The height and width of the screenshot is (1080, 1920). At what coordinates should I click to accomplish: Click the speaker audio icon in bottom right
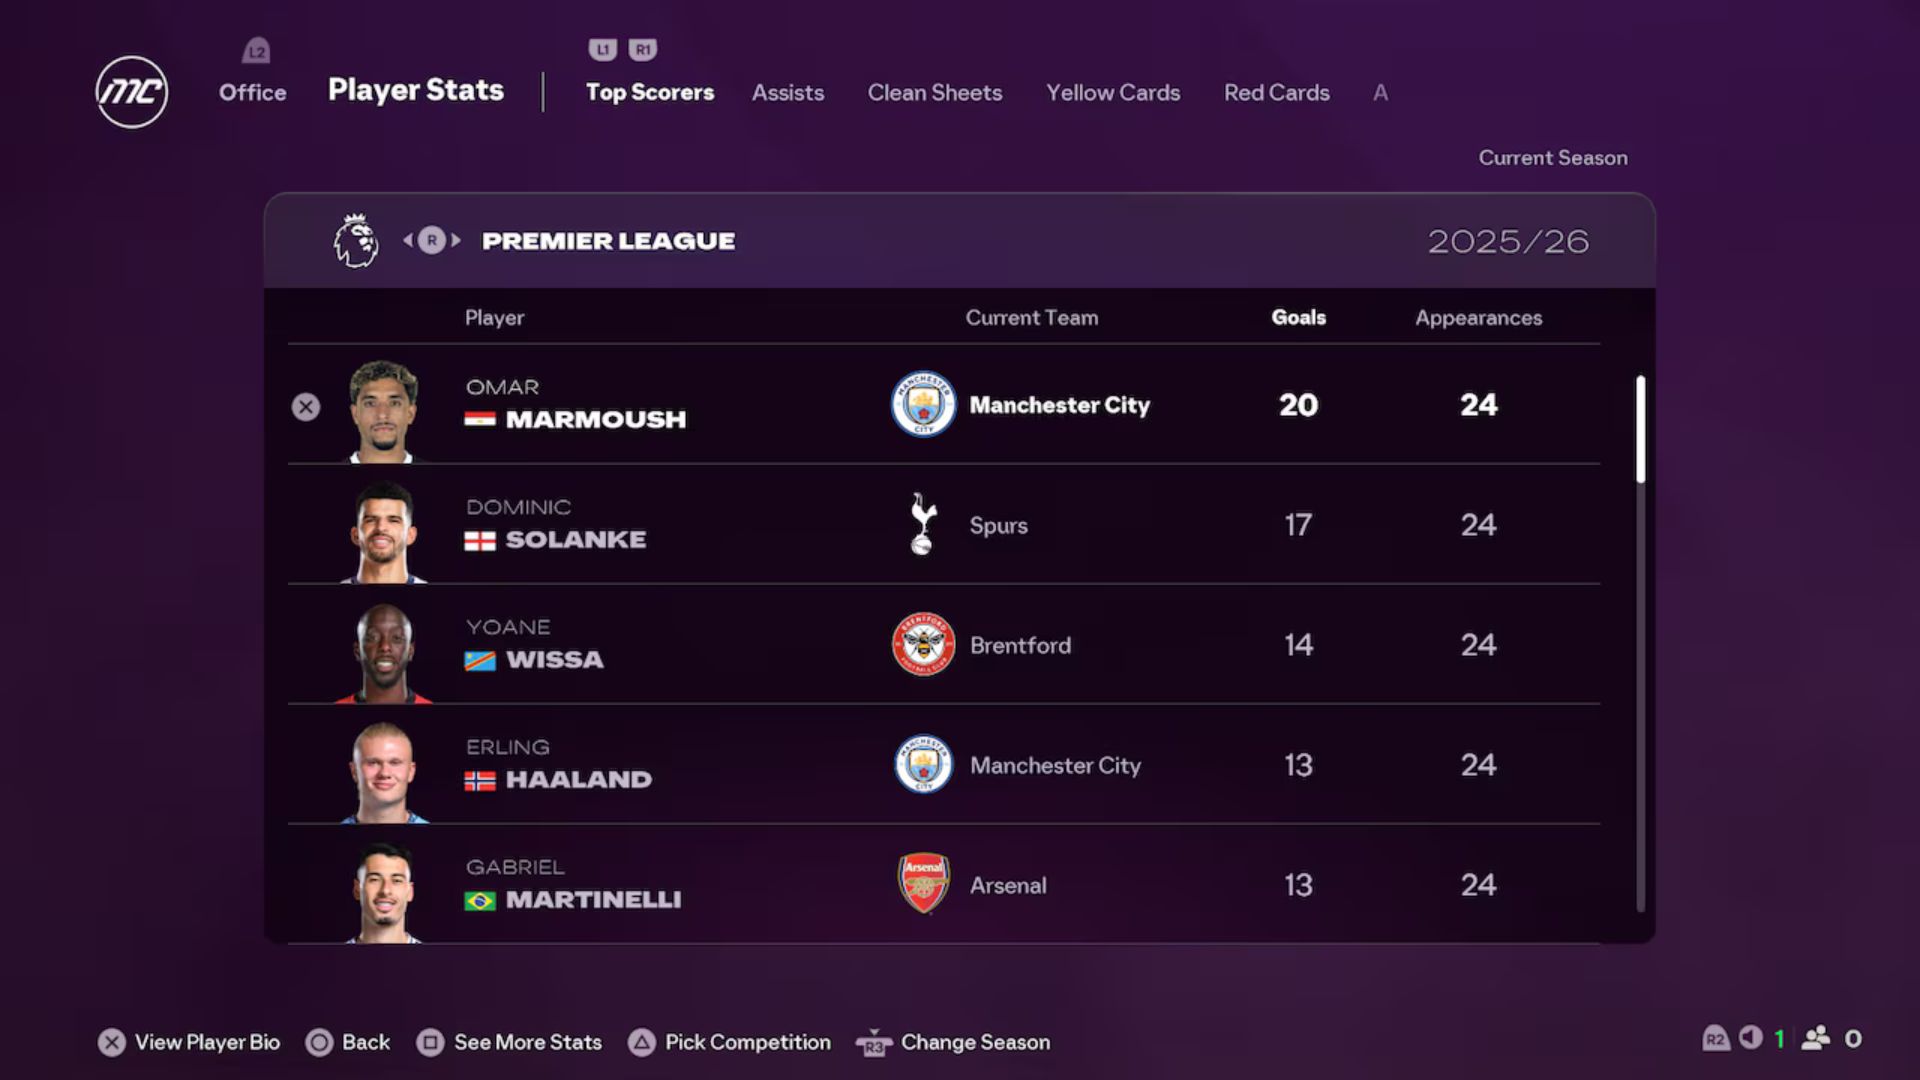coord(1750,1040)
